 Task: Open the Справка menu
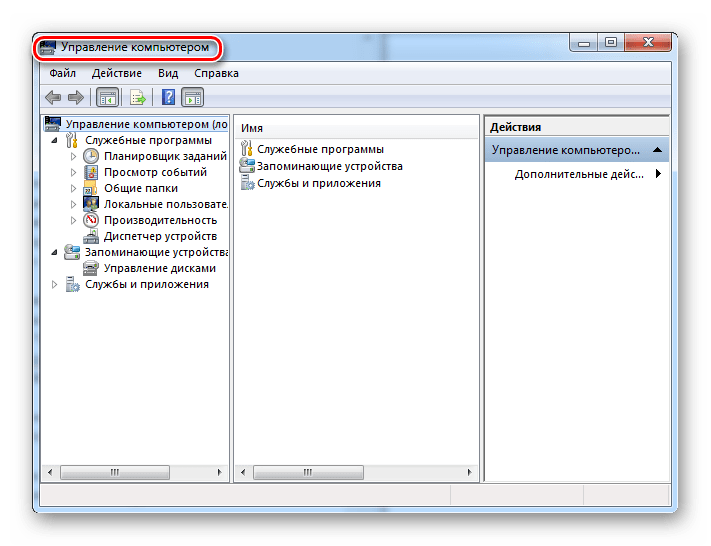tap(216, 73)
